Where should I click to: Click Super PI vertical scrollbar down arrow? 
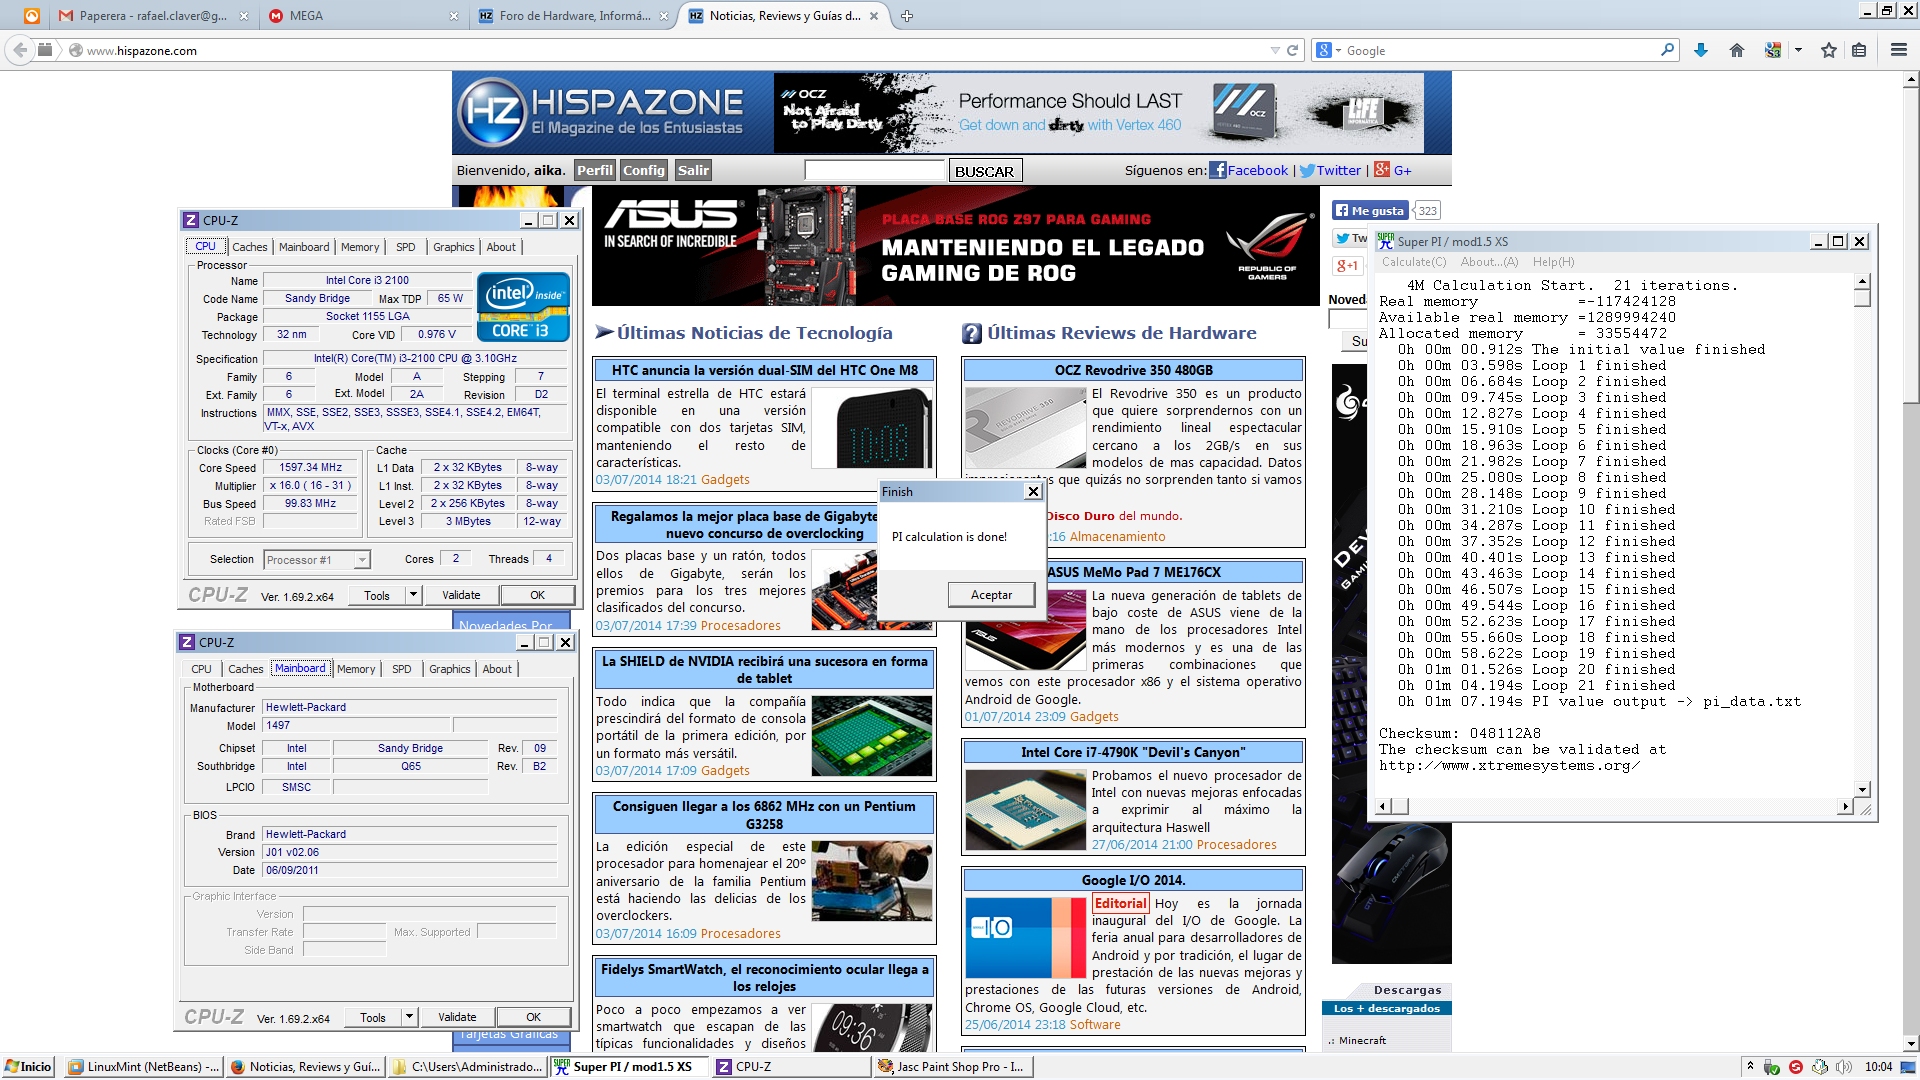tap(1862, 789)
